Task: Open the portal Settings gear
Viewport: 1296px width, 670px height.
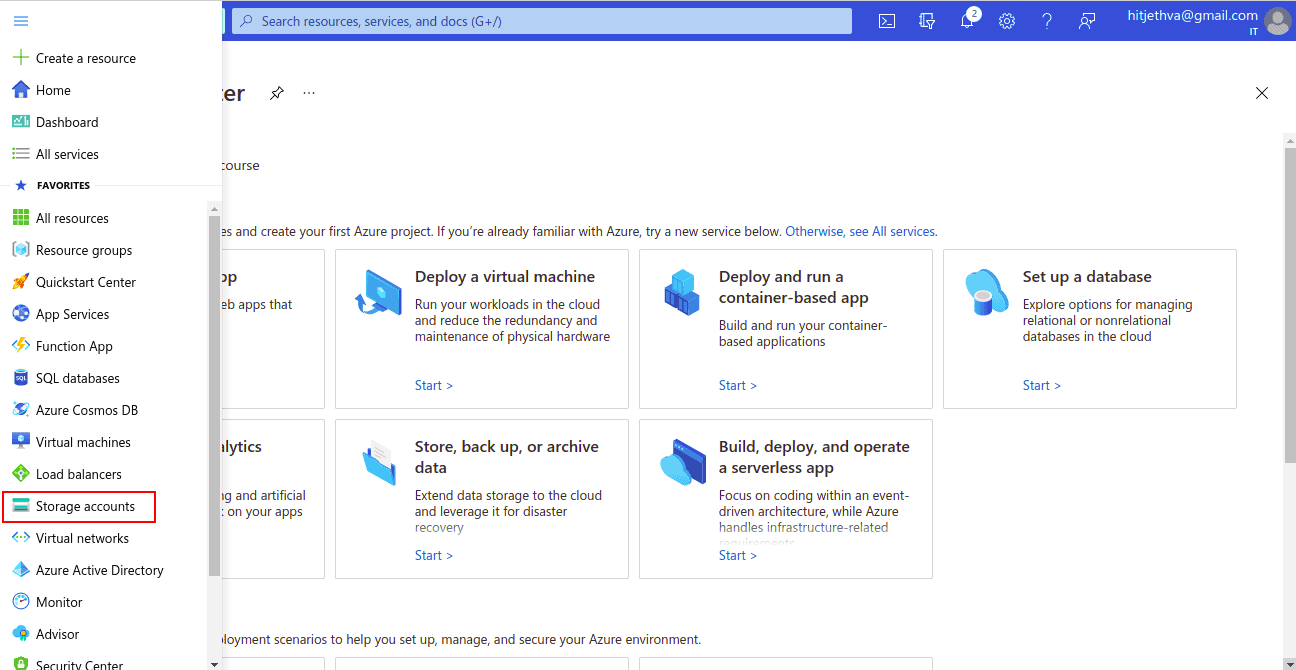Action: click(1007, 21)
